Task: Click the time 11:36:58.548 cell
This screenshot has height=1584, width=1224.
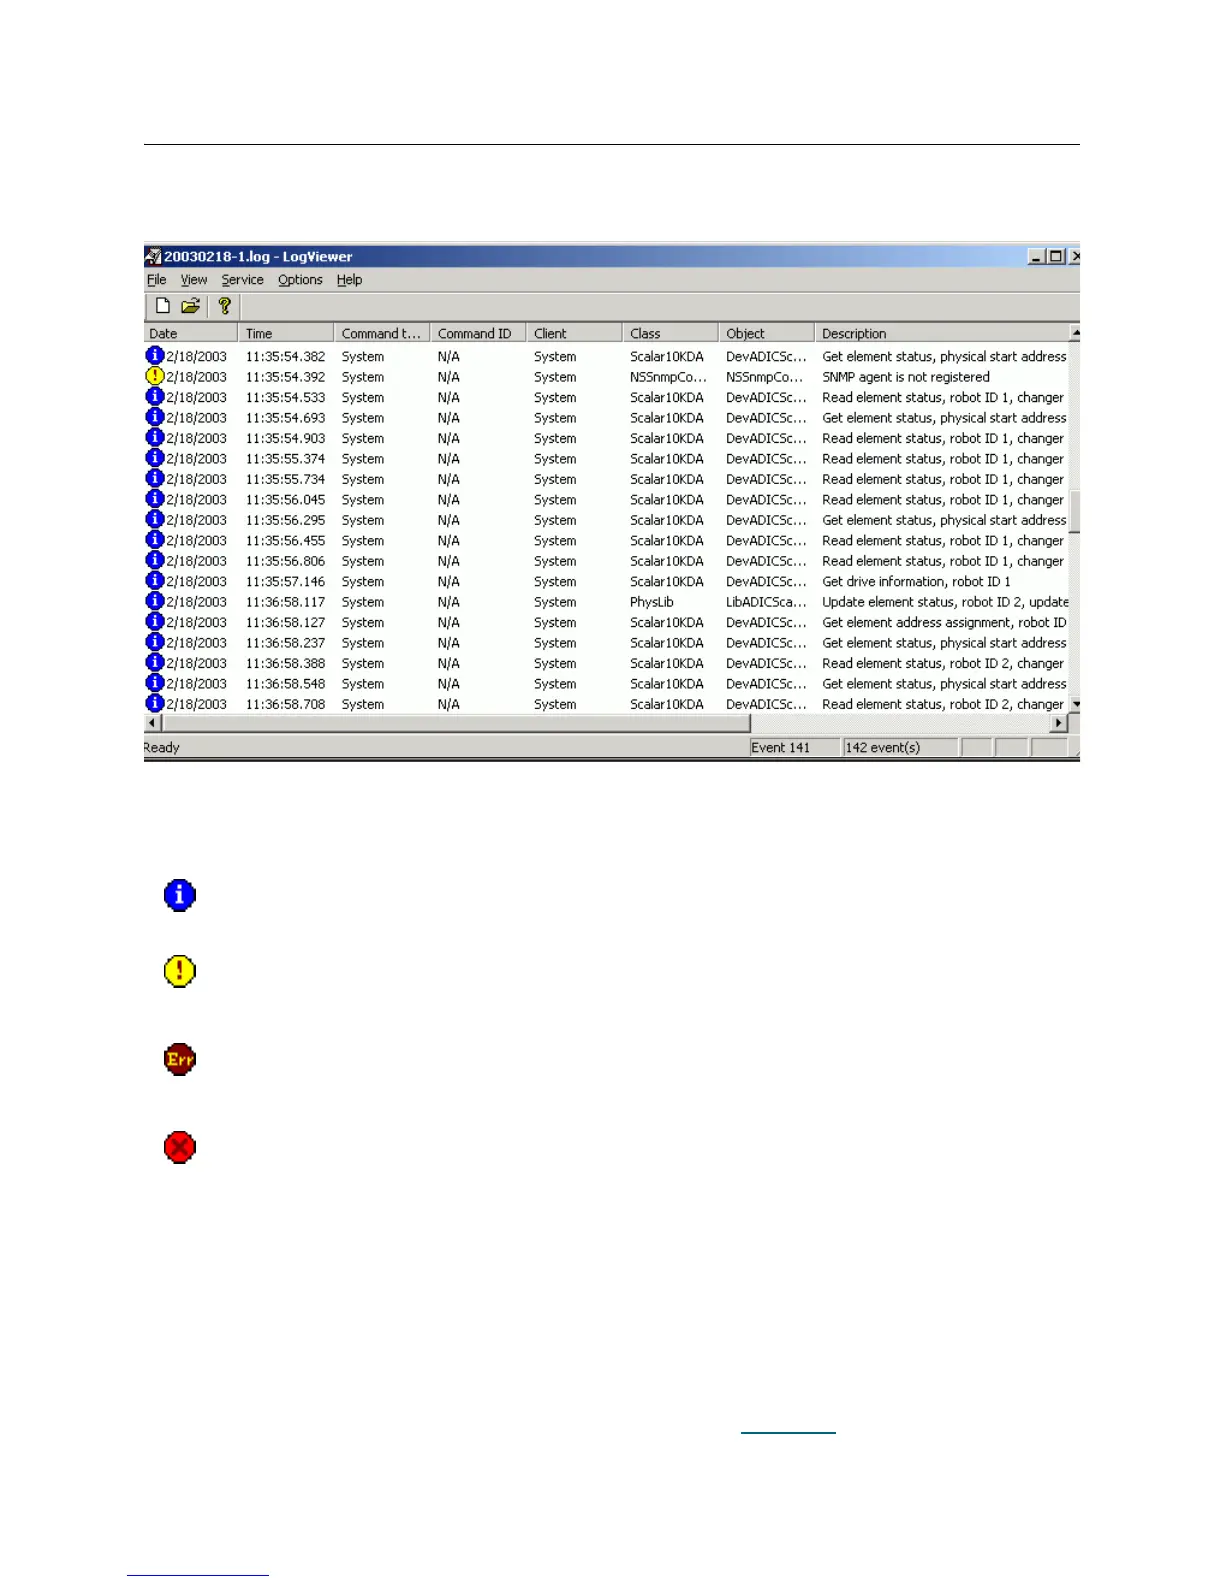Action: tap(286, 684)
